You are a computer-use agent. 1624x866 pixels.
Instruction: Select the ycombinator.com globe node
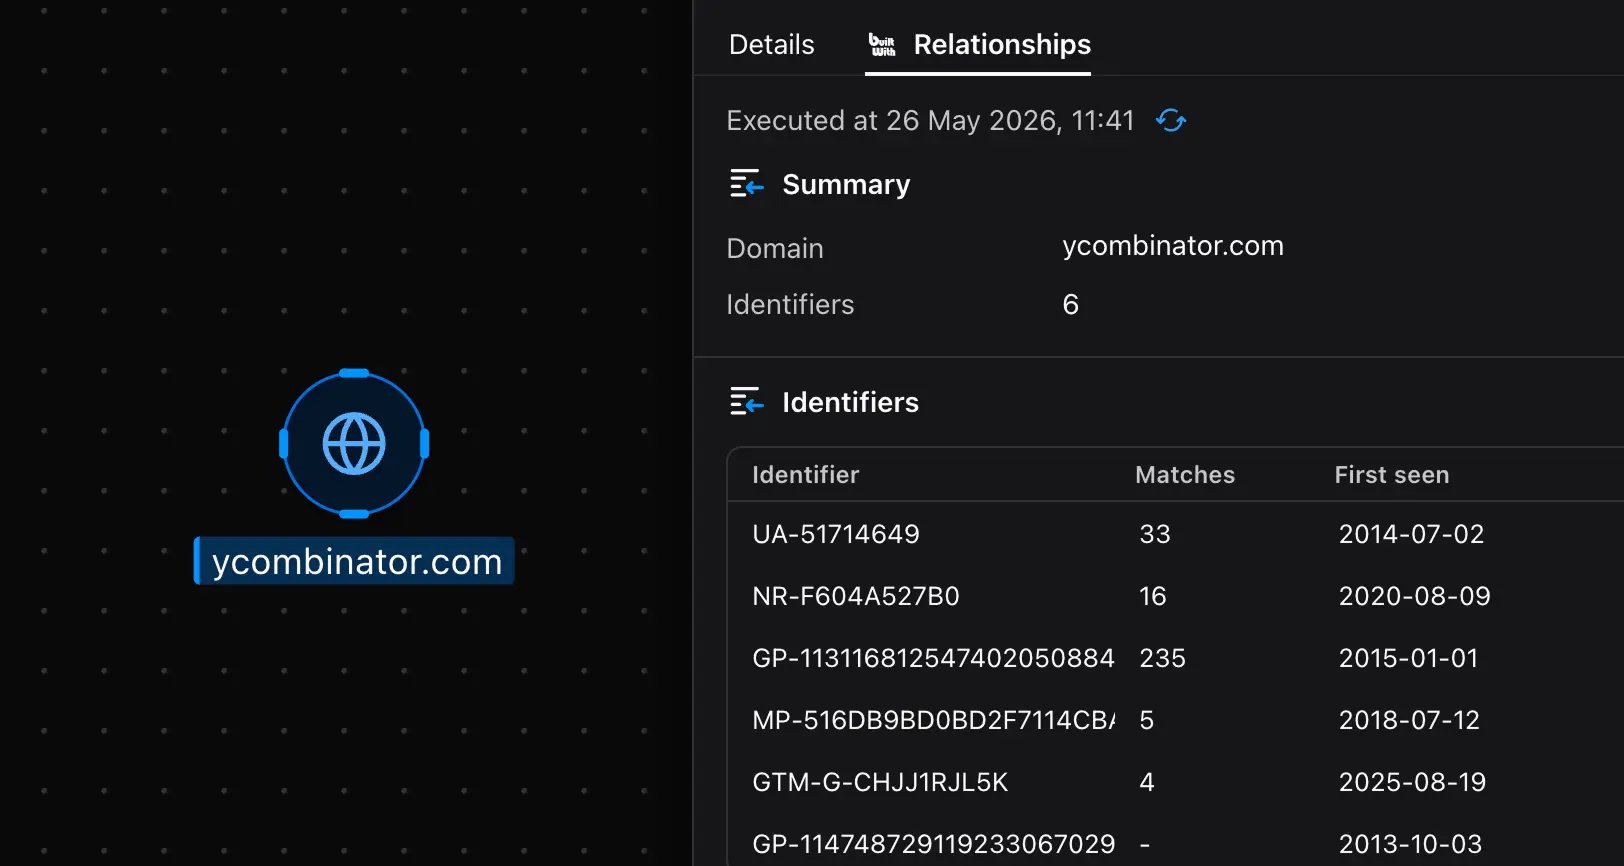pos(354,443)
